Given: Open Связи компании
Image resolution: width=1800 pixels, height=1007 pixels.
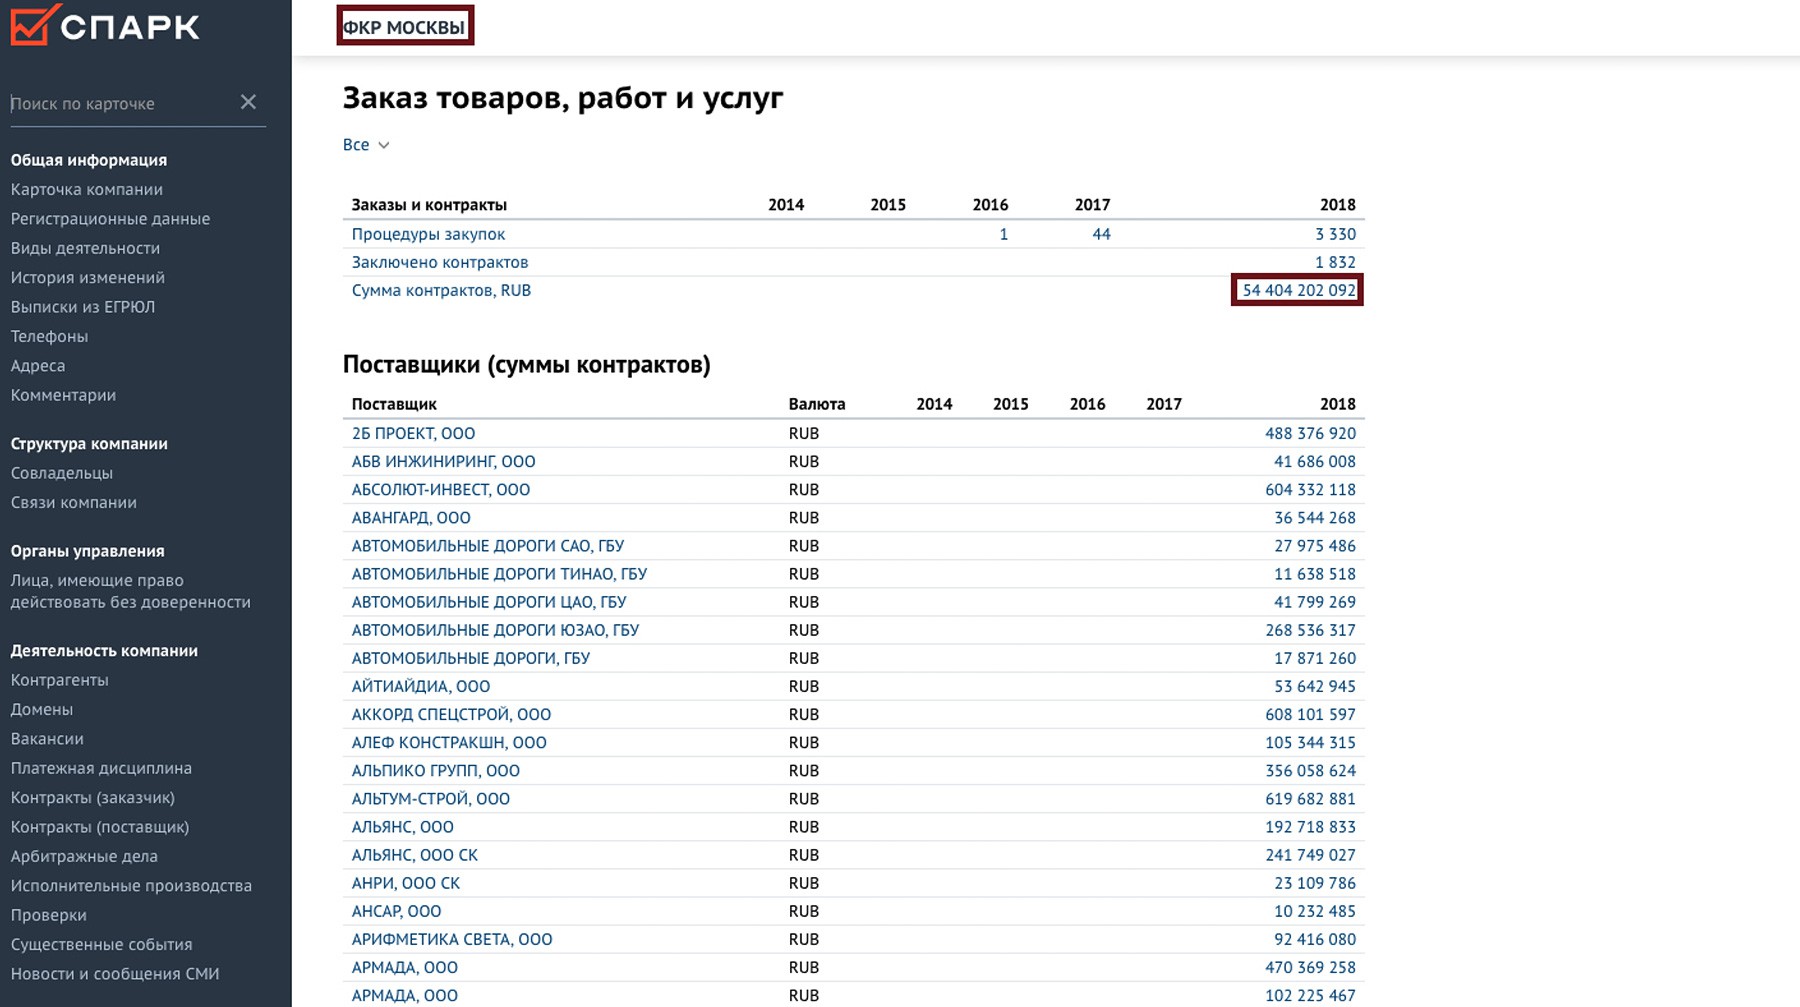Looking at the screenshot, I should pyautogui.click(x=74, y=502).
